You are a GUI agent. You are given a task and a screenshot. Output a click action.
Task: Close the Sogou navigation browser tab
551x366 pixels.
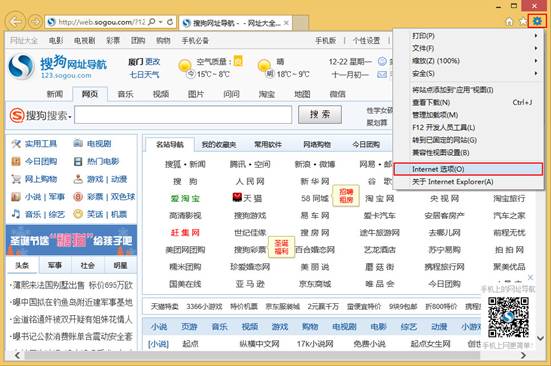tap(286, 23)
